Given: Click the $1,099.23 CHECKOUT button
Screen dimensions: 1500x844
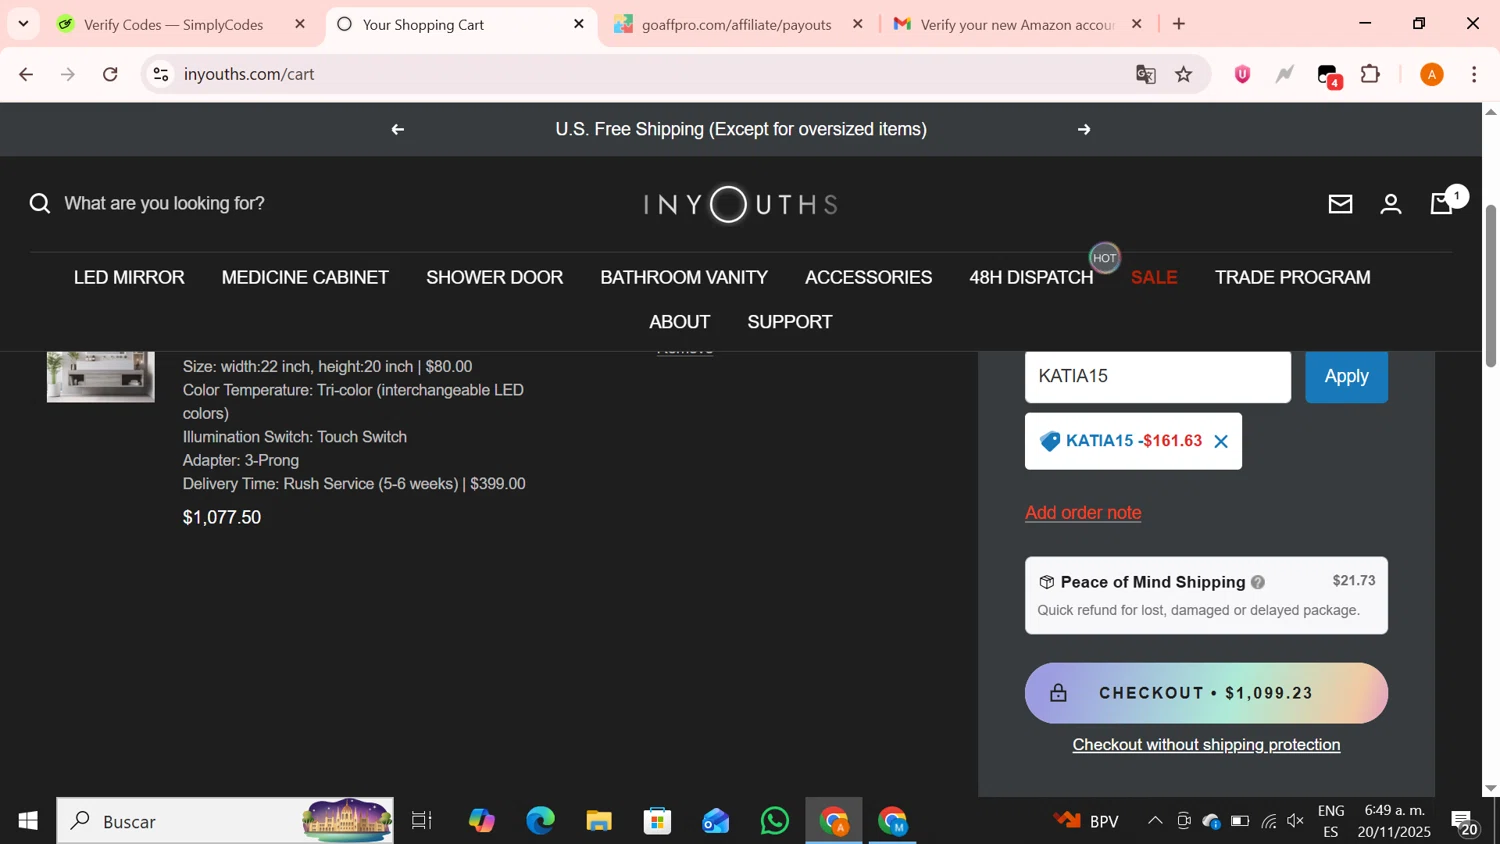Looking at the screenshot, I should 1206,693.
